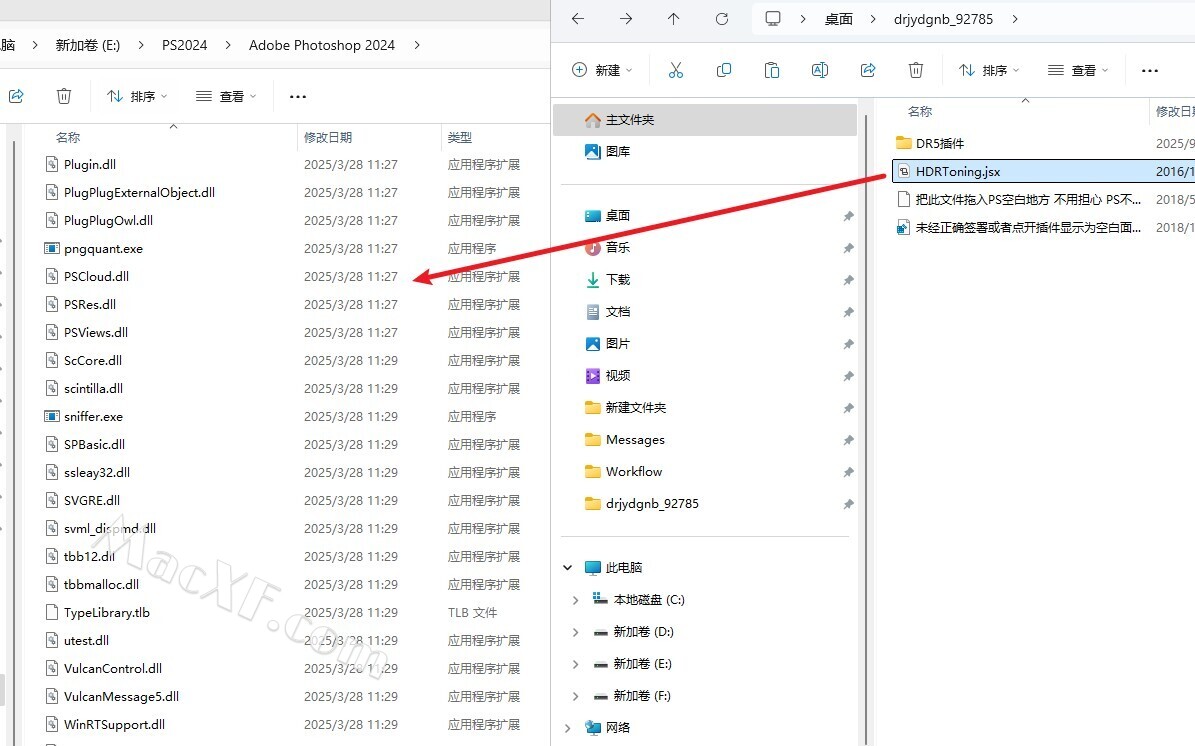Click PS2024 in the breadcrumb path
This screenshot has height=746, width=1195.
click(x=183, y=45)
